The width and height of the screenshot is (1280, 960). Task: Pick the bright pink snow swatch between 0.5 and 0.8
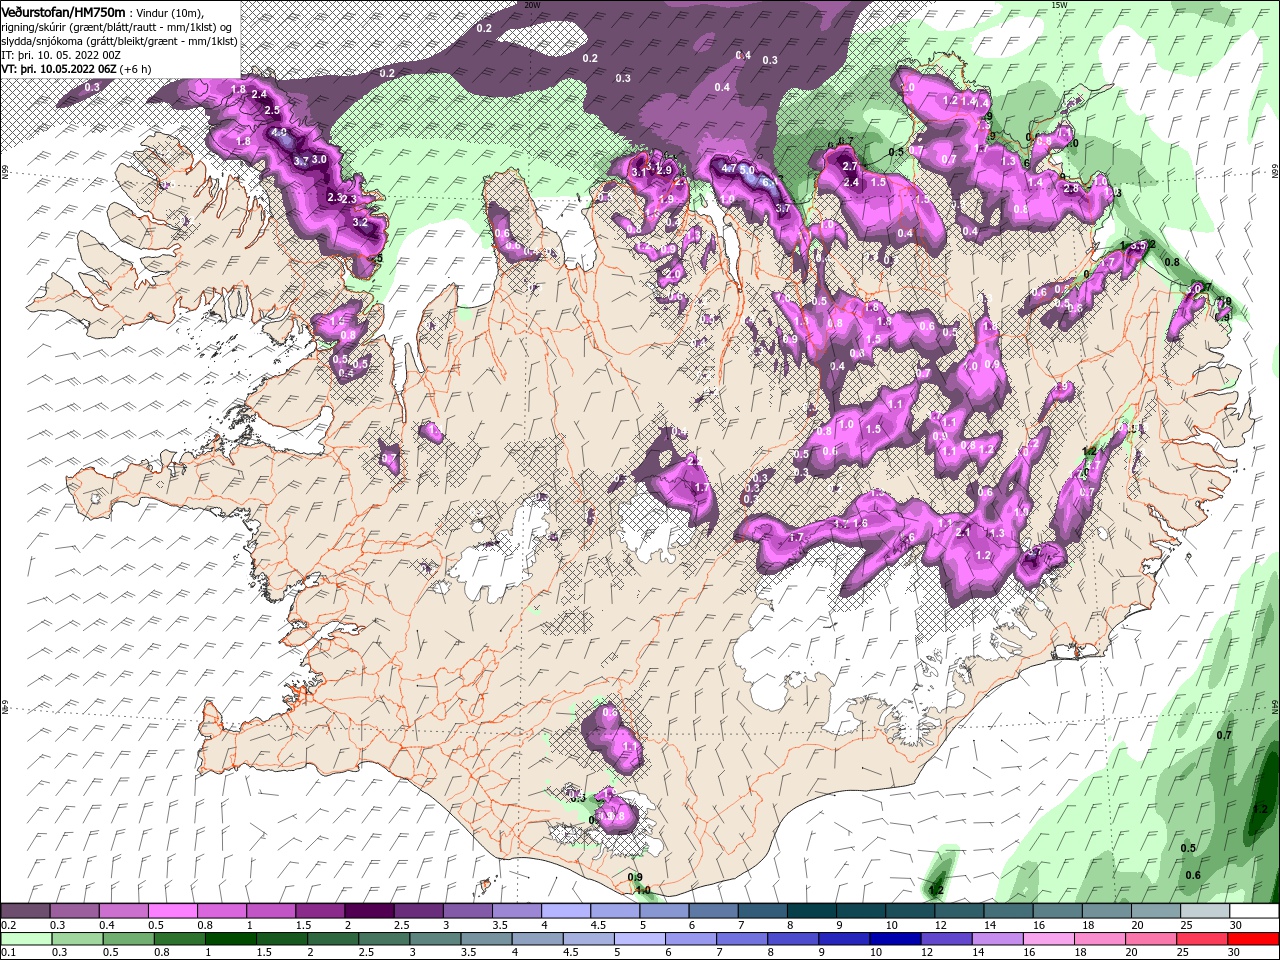pyautogui.click(x=173, y=911)
